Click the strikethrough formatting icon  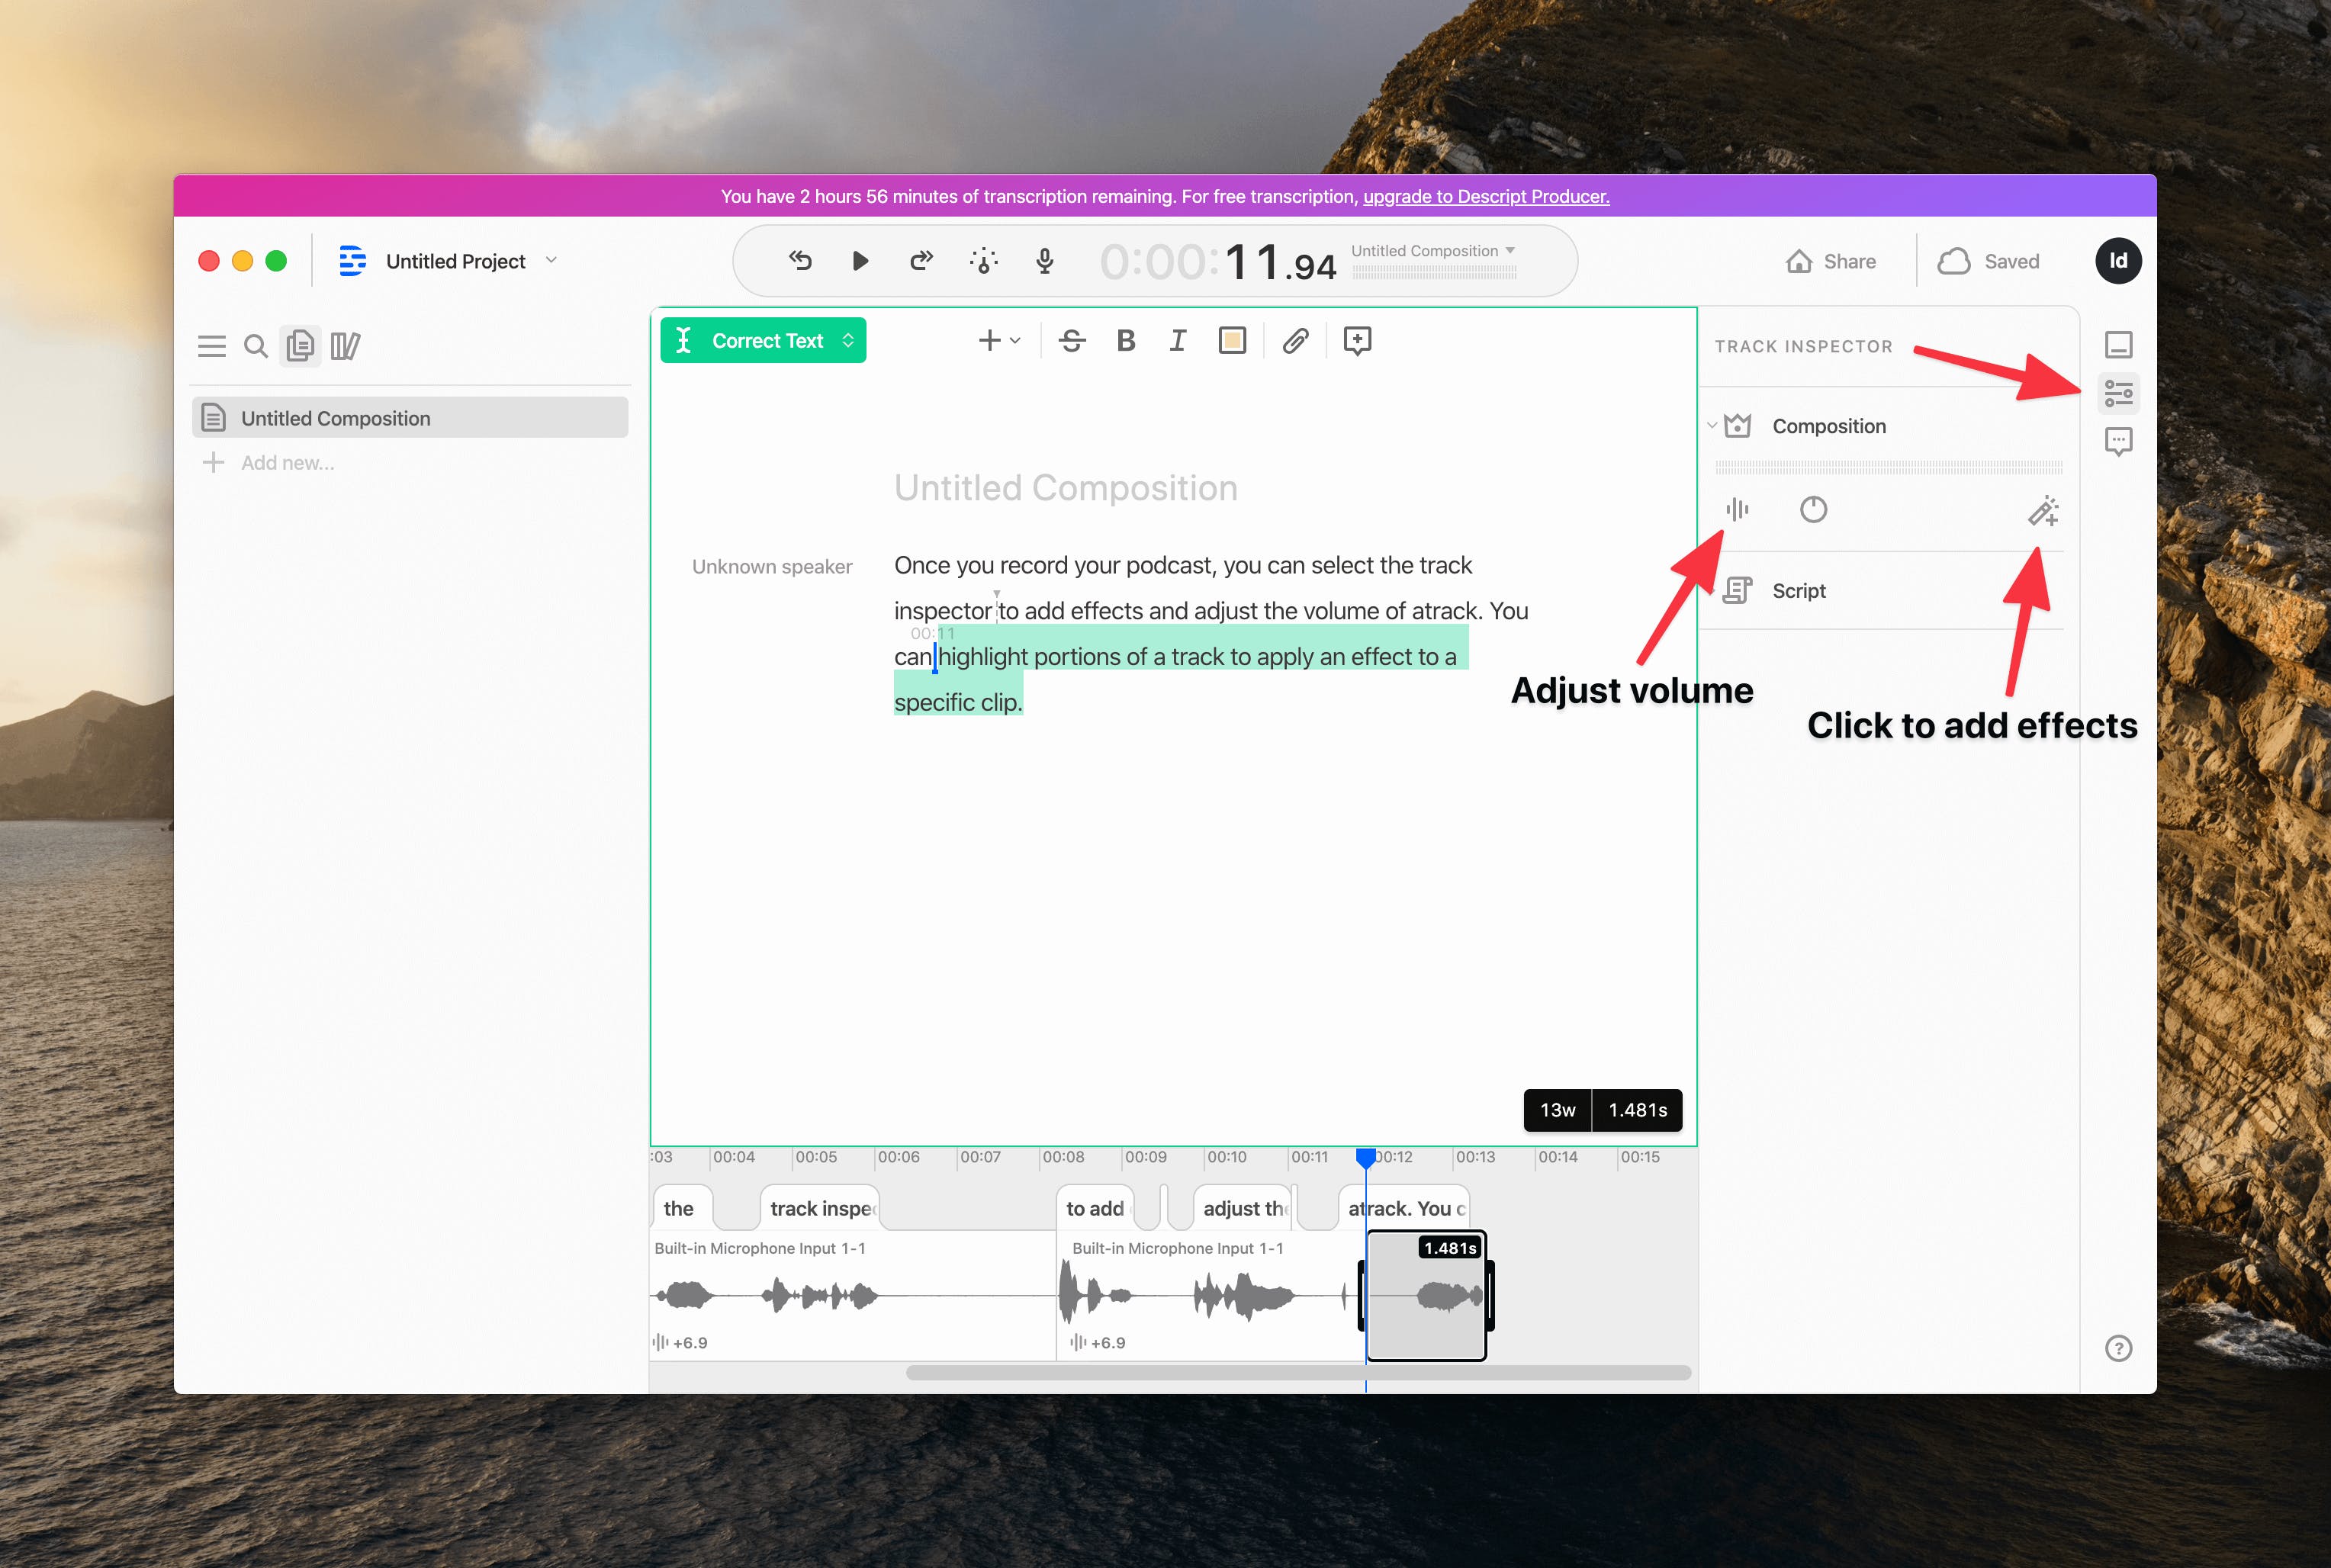coord(1071,341)
